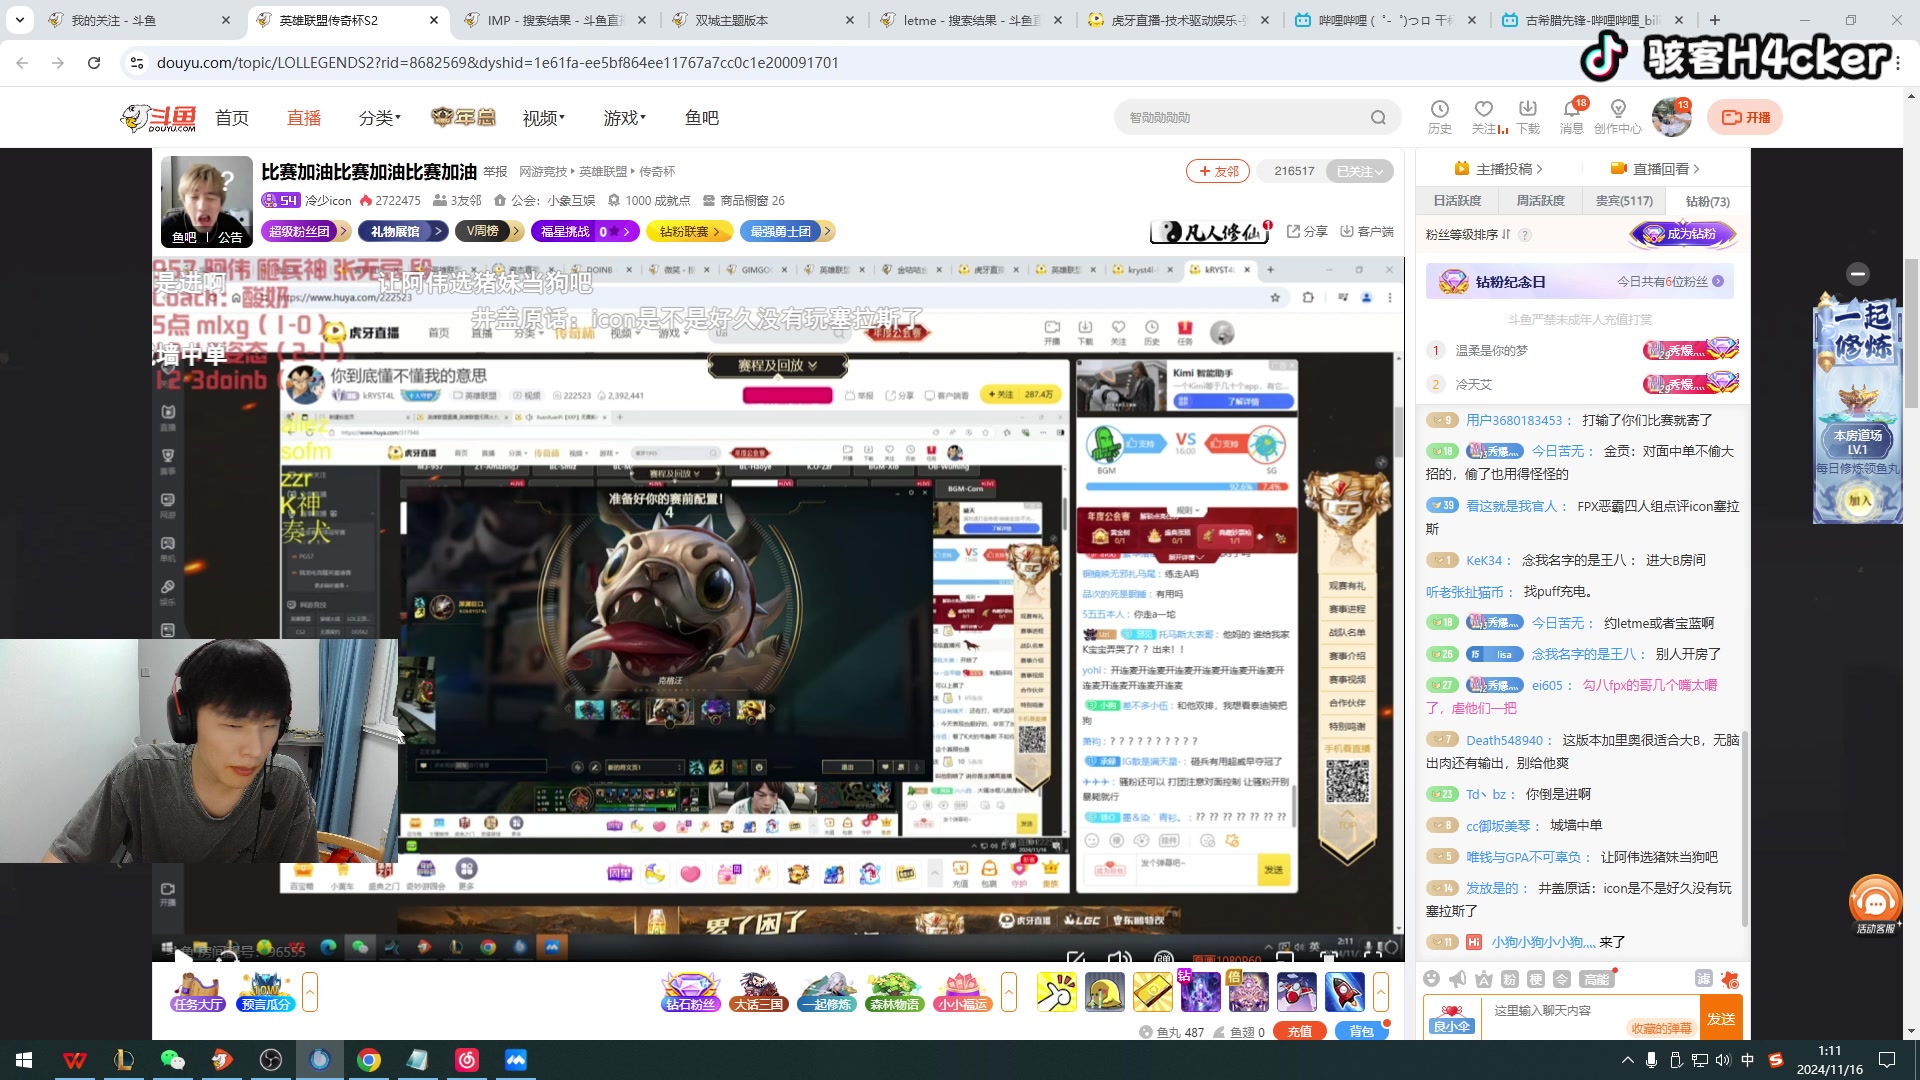This screenshot has width=1920, height=1080.
Task: Collapse the 一起修炼 floating widget
Action: pos(1858,273)
